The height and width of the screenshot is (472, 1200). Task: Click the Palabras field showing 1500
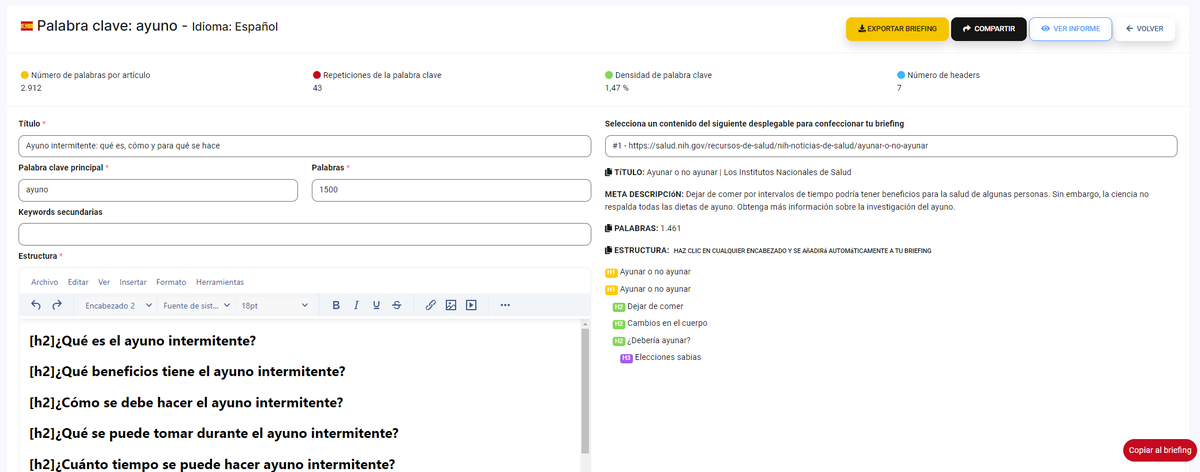pyautogui.click(x=451, y=190)
